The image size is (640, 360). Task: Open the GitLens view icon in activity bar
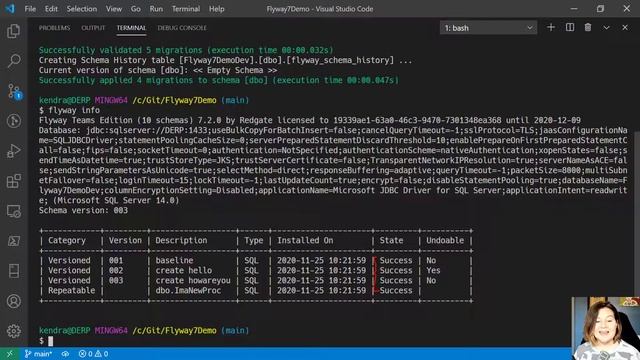point(13,121)
